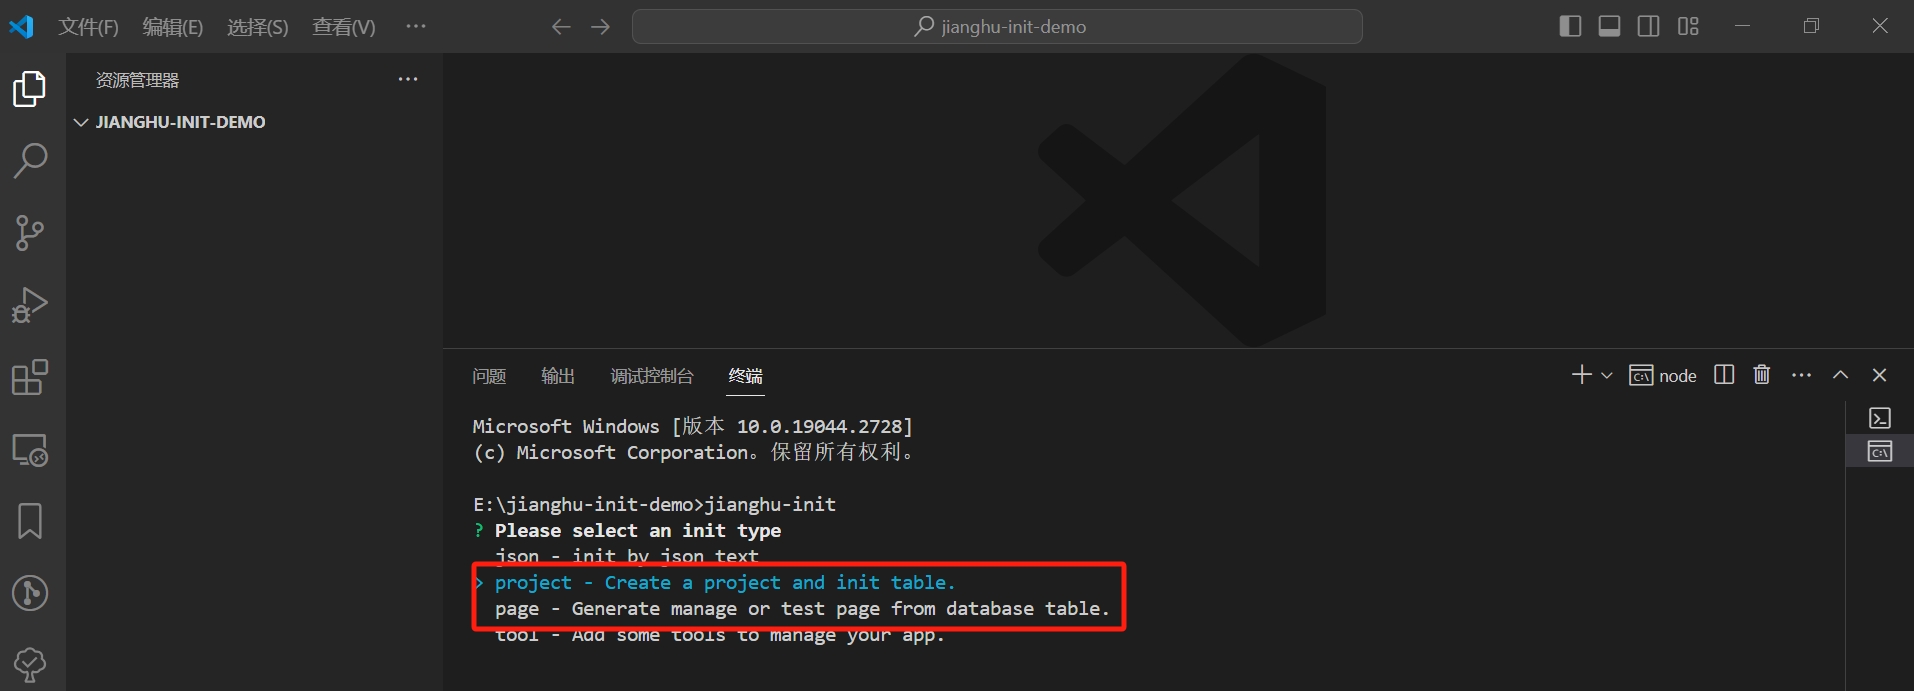Open the Run and Debug view
This screenshot has height=691, width=1914.
tap(30, 305)
